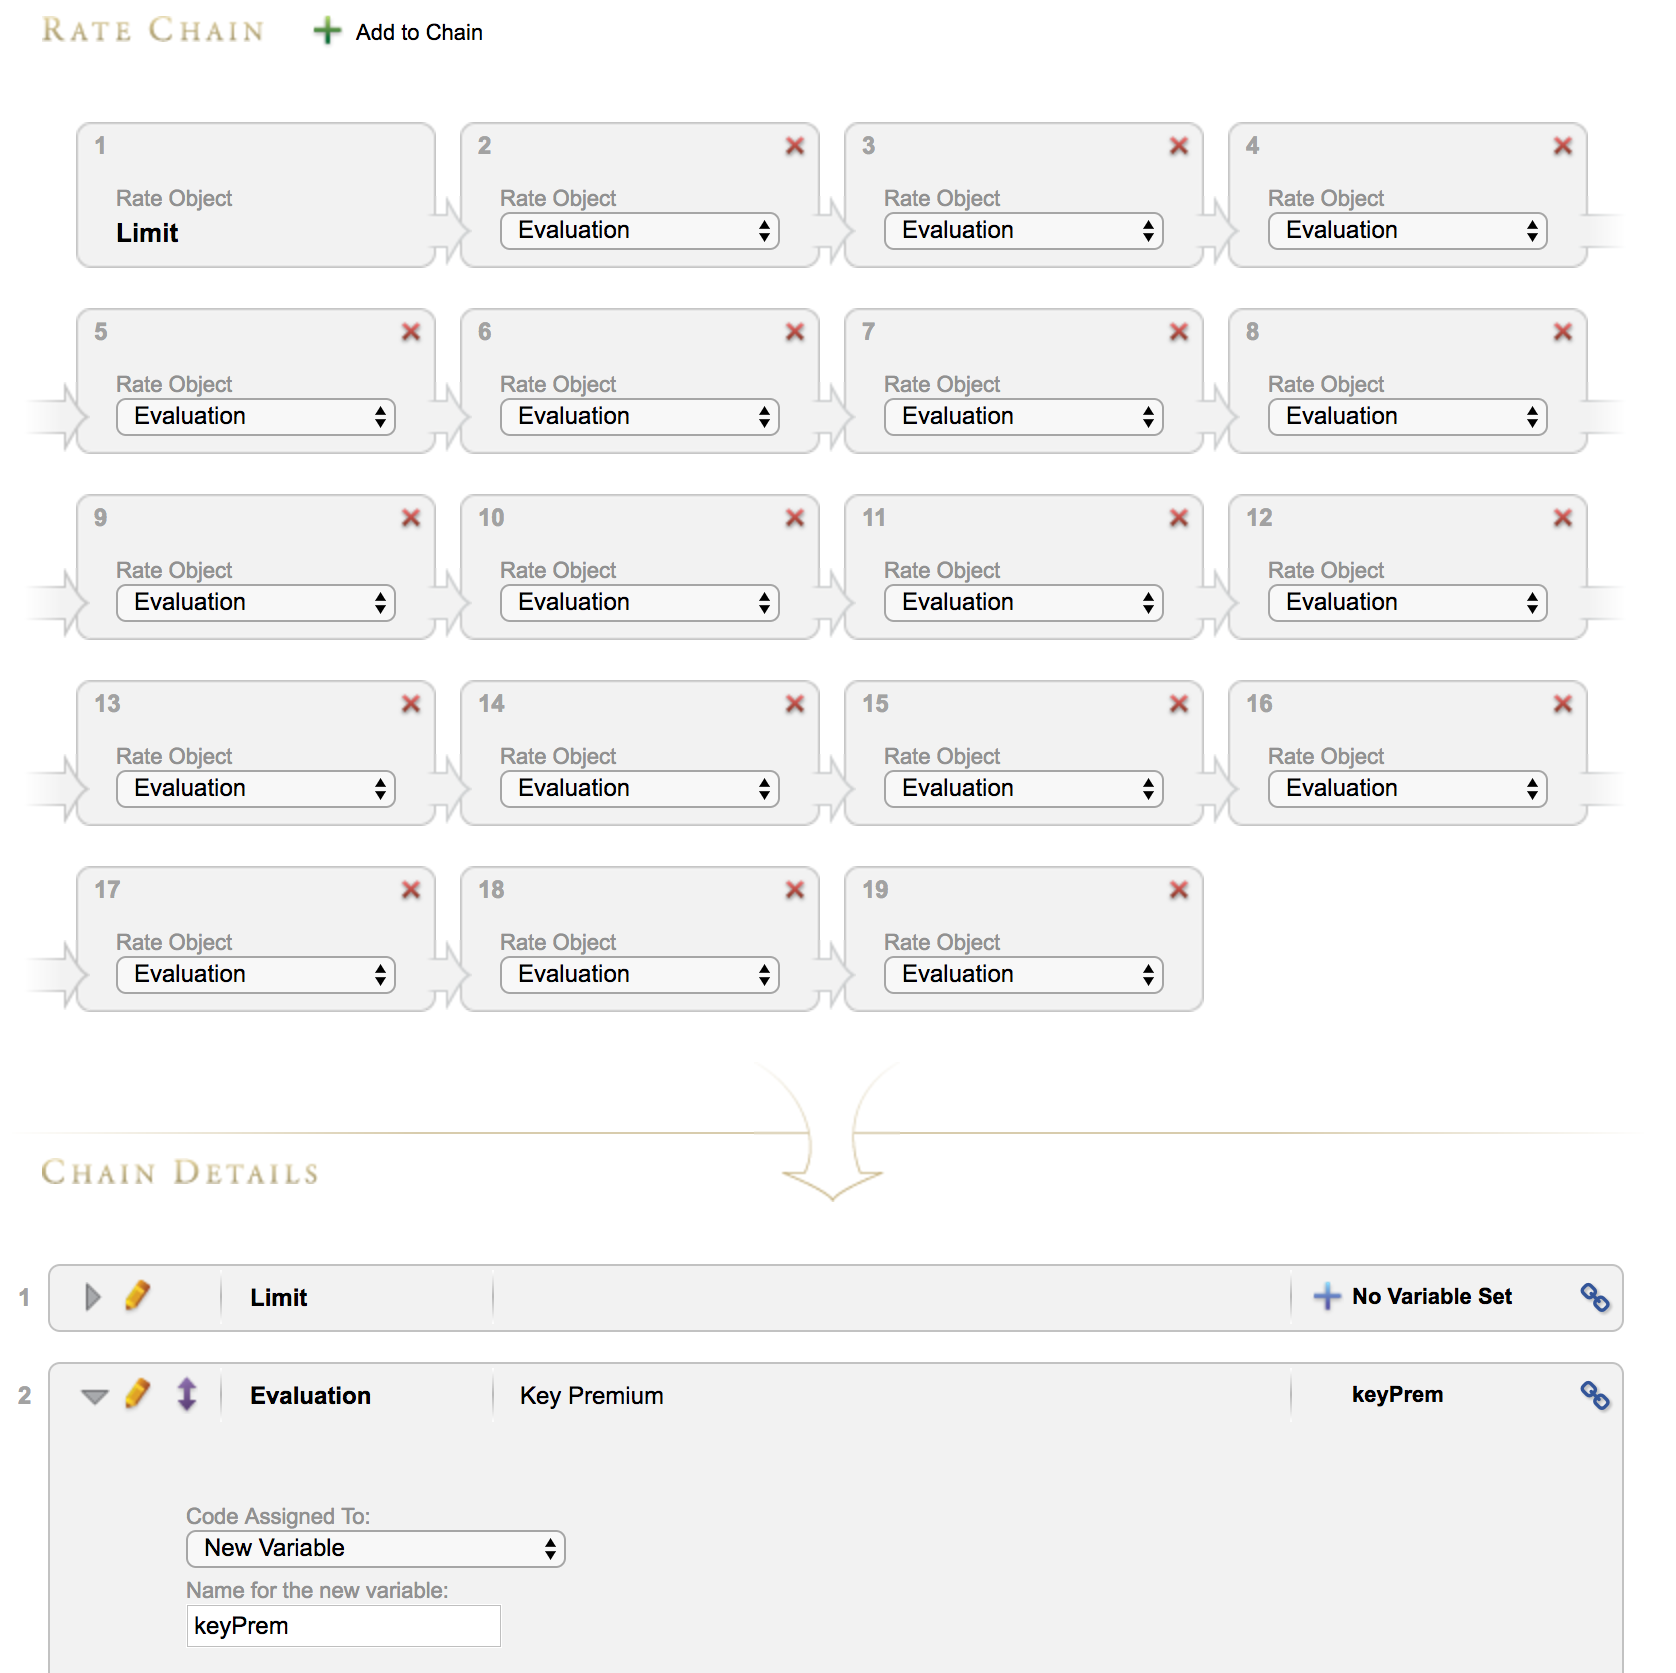Screen dimensions: 1676x1673
Task: Click the pencil edit icon on Limit row
Action: (138, 1296)
